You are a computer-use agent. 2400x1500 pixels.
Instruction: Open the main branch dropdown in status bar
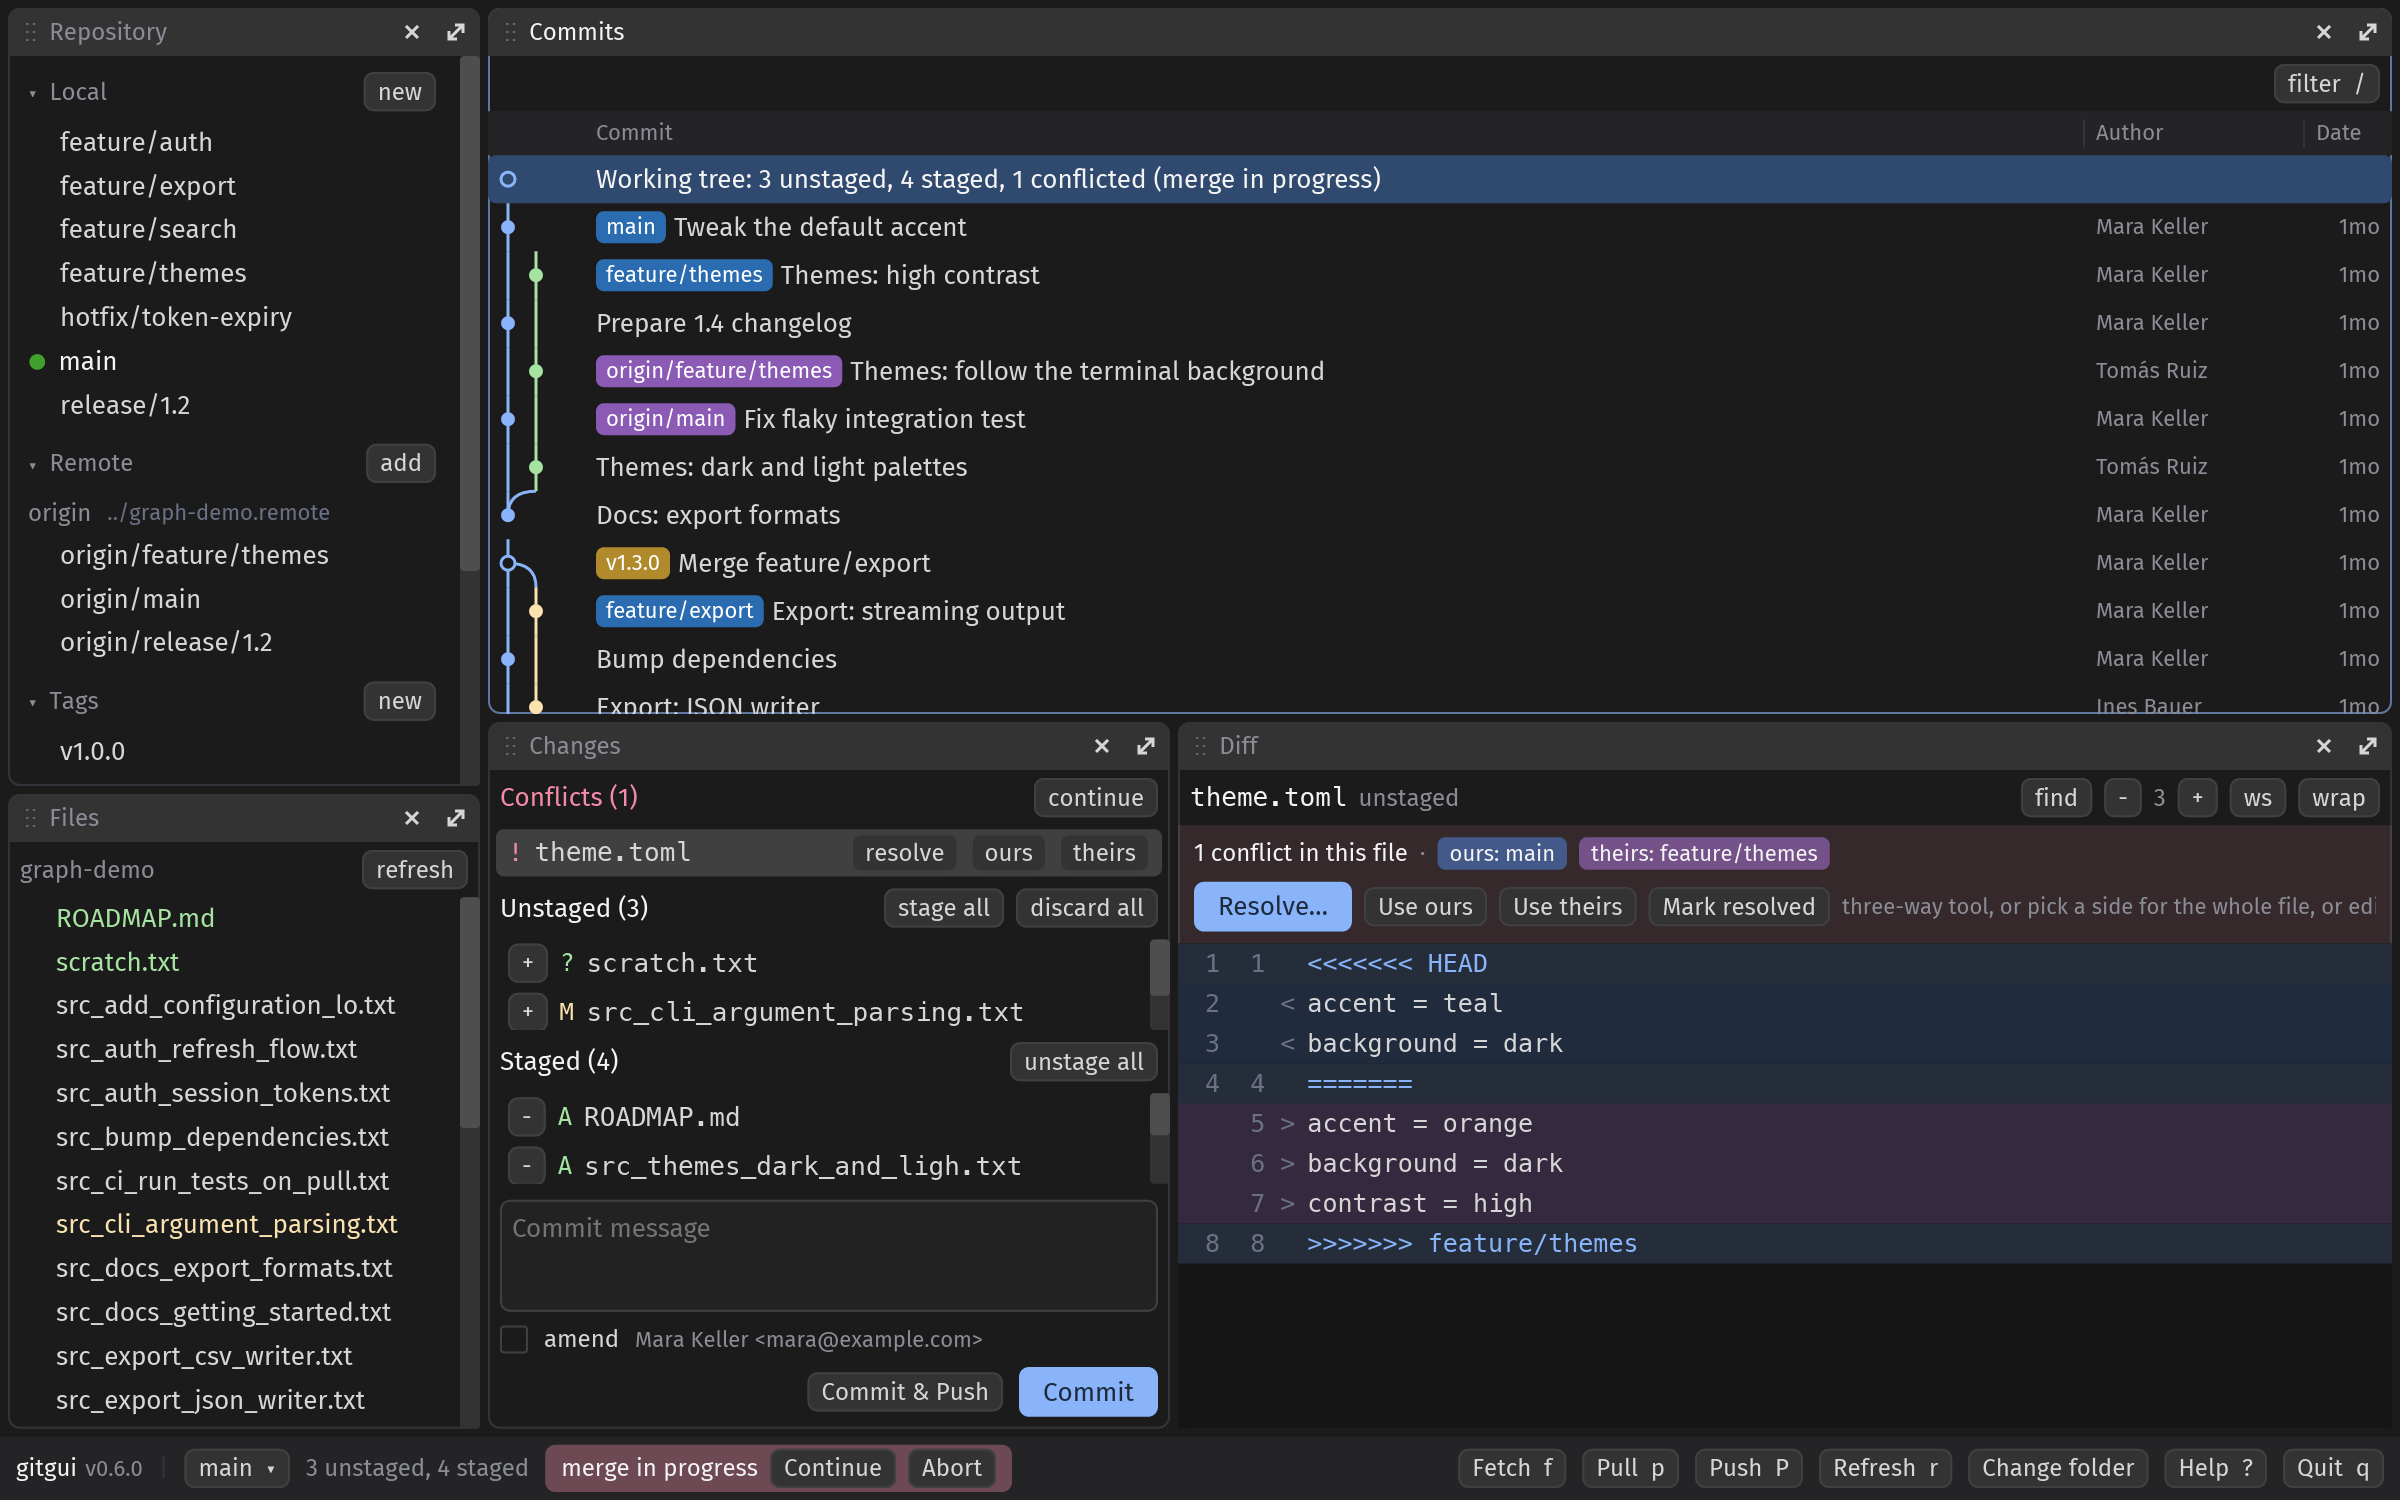[x=237, y=1468]
